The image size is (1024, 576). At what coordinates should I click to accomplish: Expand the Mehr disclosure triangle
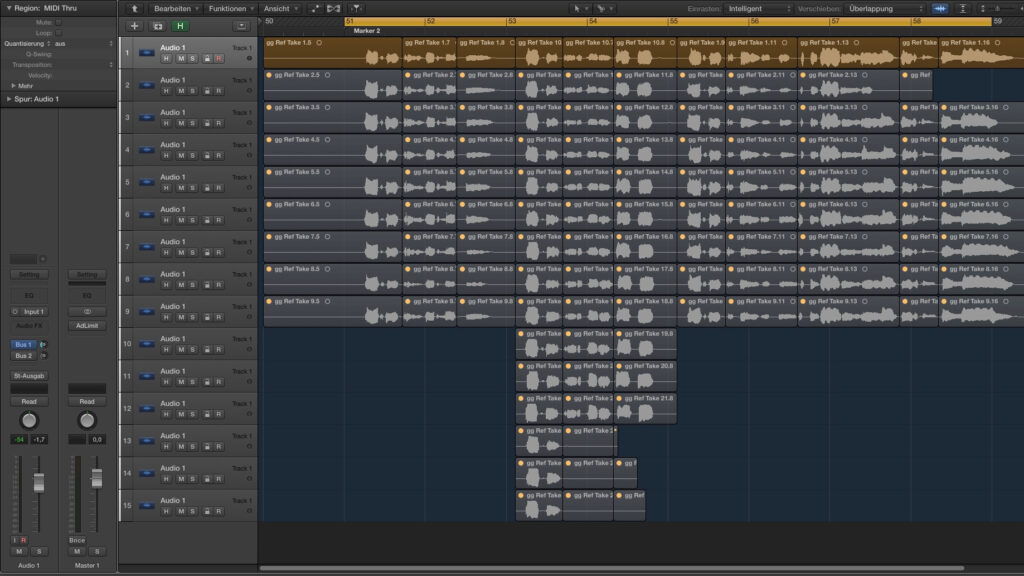pyautogui.click(x=13, y=86)
